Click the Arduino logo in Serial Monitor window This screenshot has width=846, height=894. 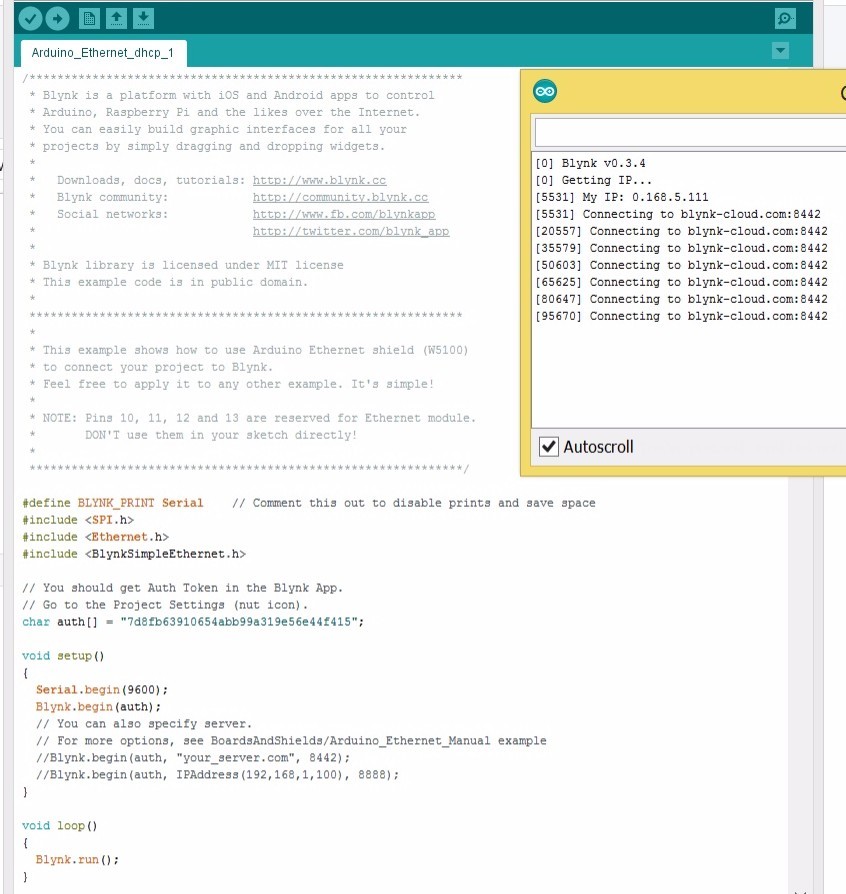click(x=545, y=92)
